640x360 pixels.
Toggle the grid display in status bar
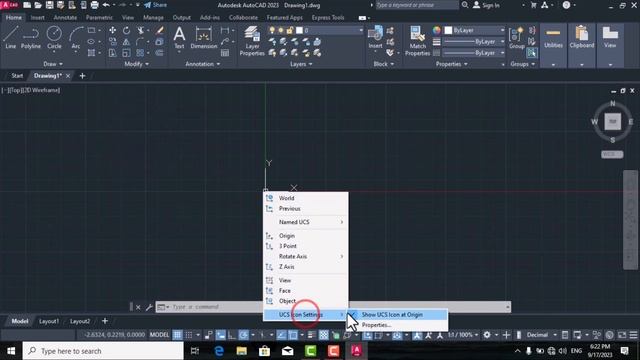pos(177,335)
